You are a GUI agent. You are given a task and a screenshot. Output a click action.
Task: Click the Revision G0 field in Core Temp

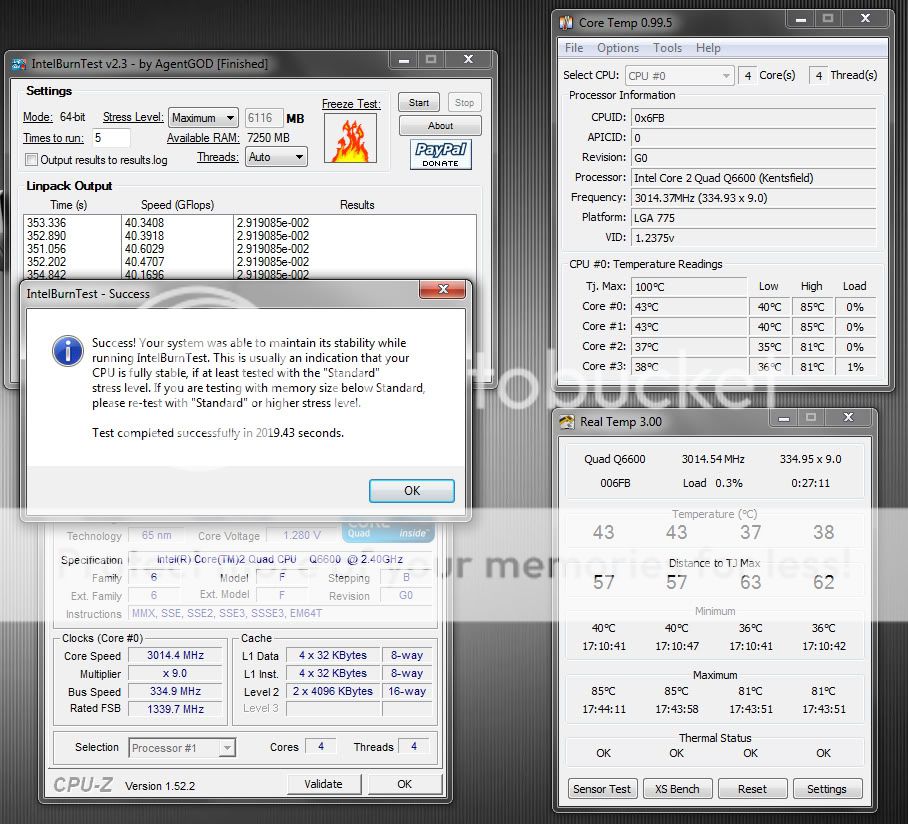753,158
